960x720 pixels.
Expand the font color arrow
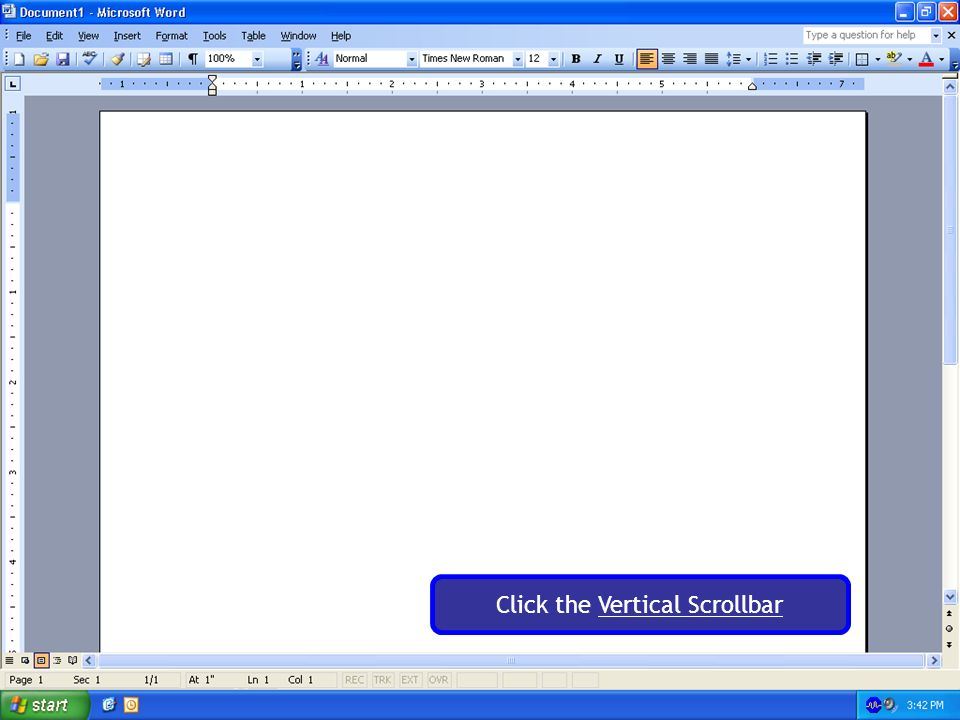coord(942,59)
